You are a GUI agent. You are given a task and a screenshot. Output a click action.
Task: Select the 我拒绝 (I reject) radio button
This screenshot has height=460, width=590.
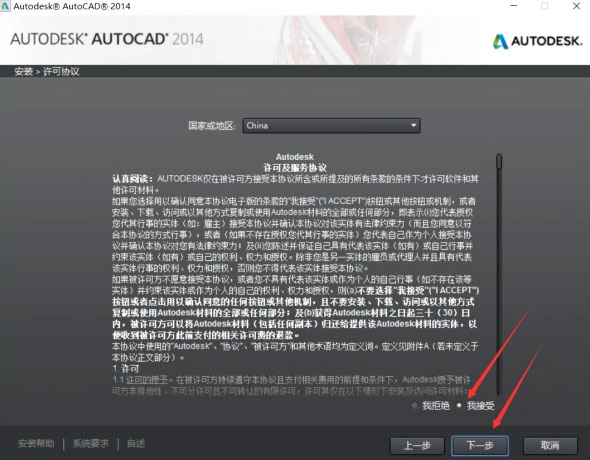(x=414, y=405)
